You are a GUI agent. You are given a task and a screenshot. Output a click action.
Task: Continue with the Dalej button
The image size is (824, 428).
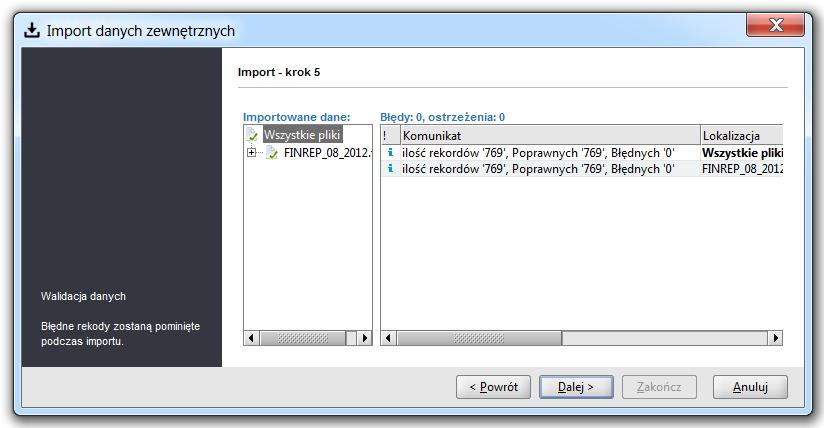576,387
